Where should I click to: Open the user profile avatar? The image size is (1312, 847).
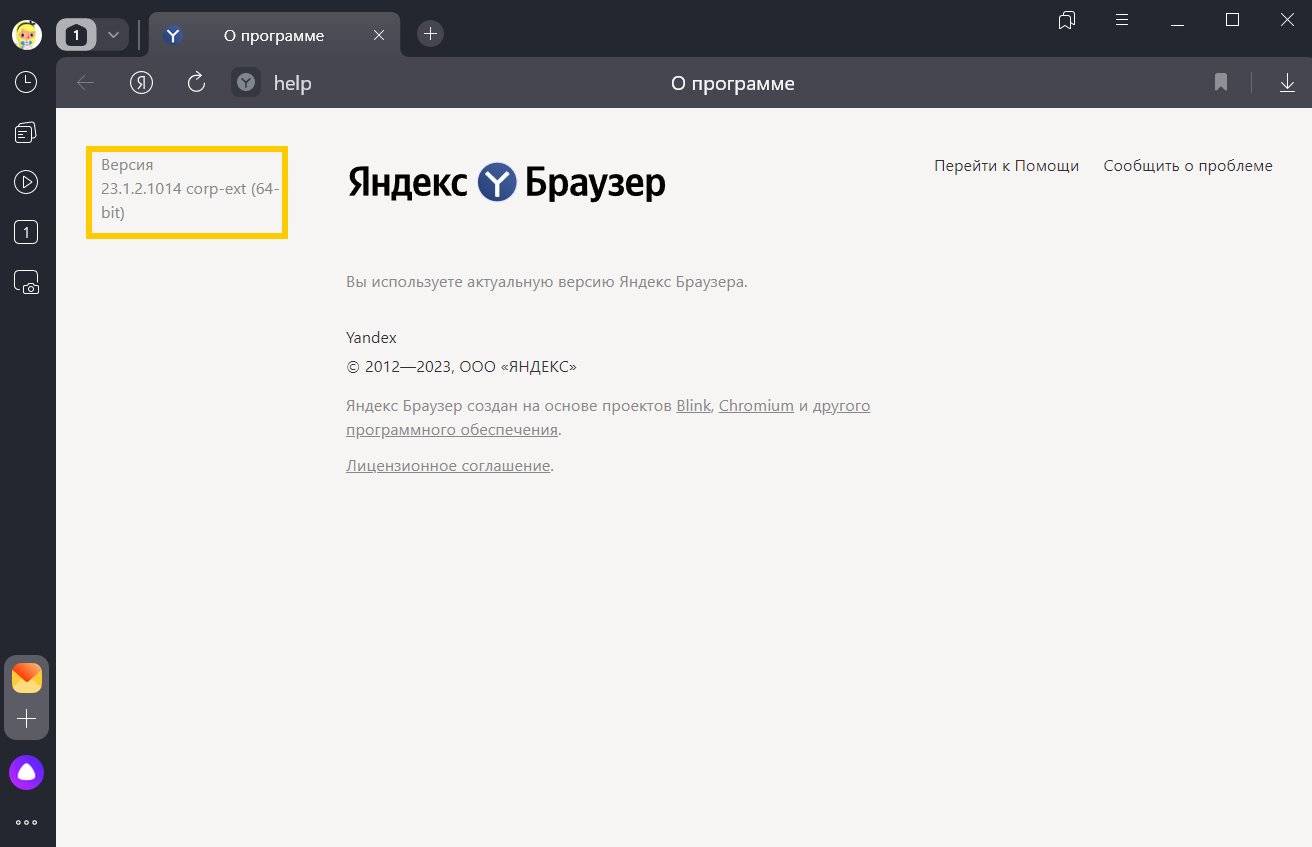[x=27, y=35]
